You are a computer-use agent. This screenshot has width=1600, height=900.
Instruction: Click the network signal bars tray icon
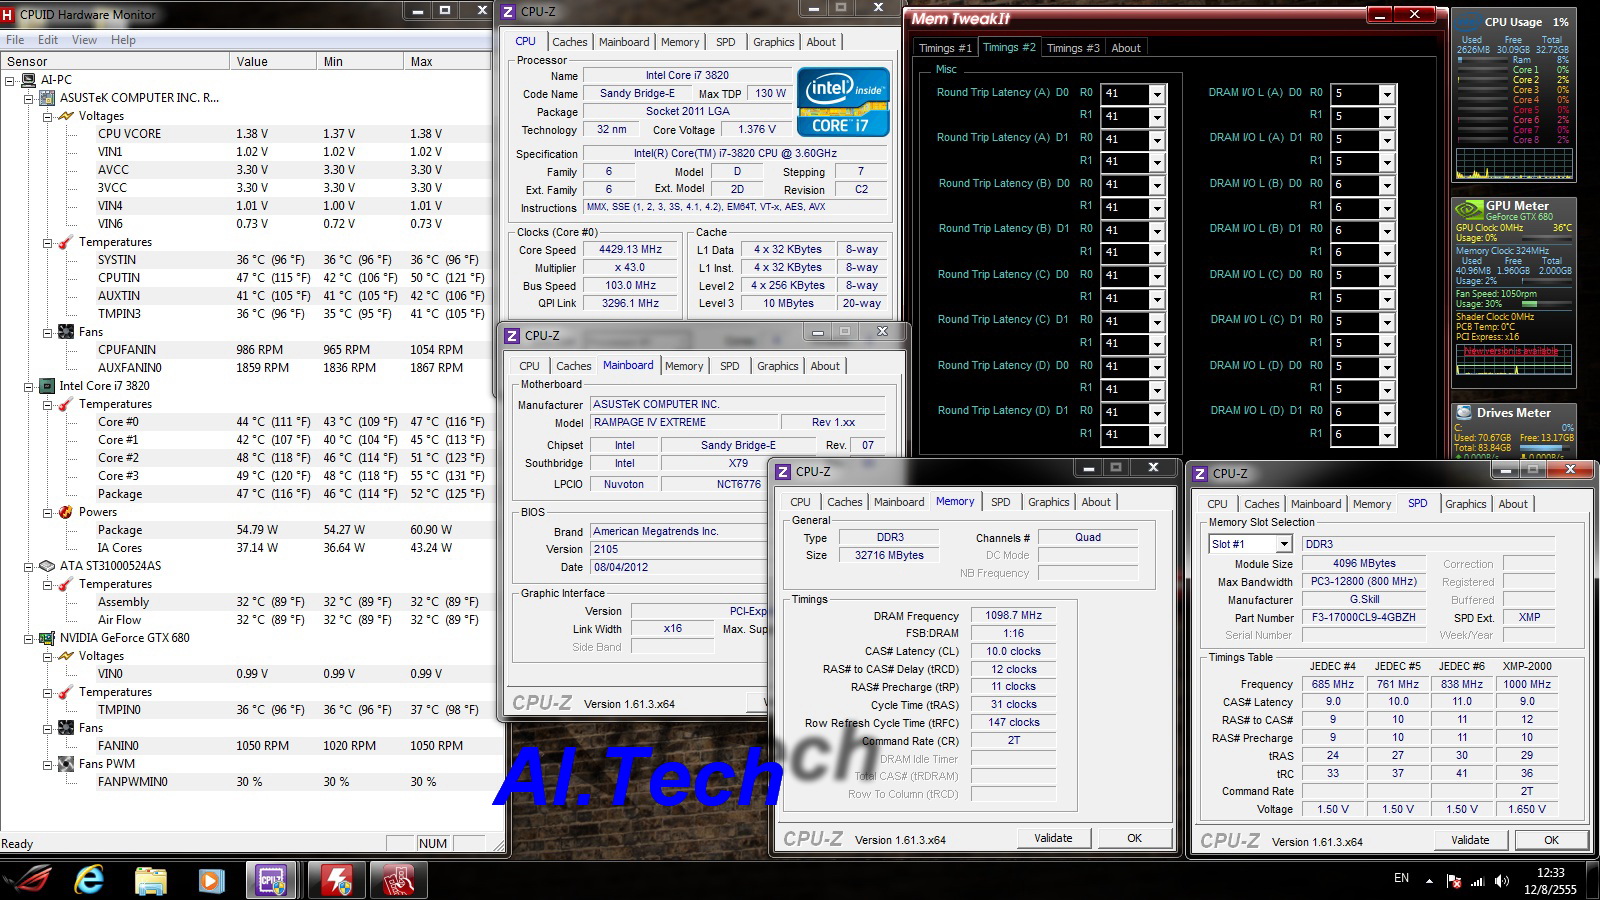pos(1478,881)
